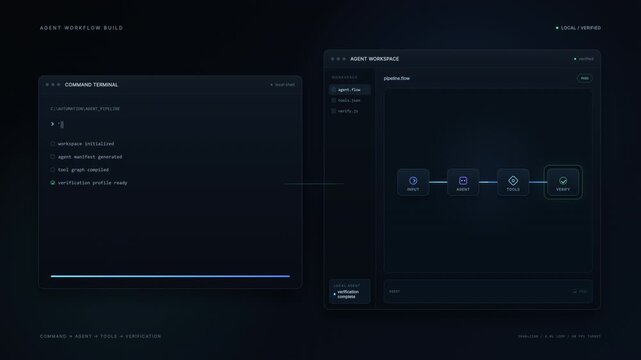This screenshot has width=641, height=360.
Task: Click 'COMMAND TERMINAL' window title
Action: tap(91, 85)
